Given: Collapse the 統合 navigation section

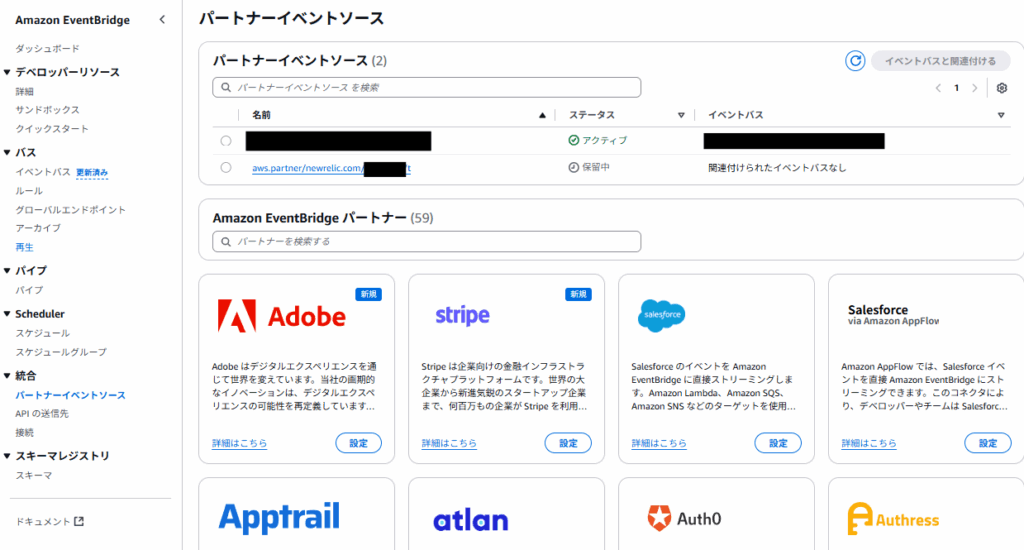Looking at the screenshot, I should coord(7,376).
